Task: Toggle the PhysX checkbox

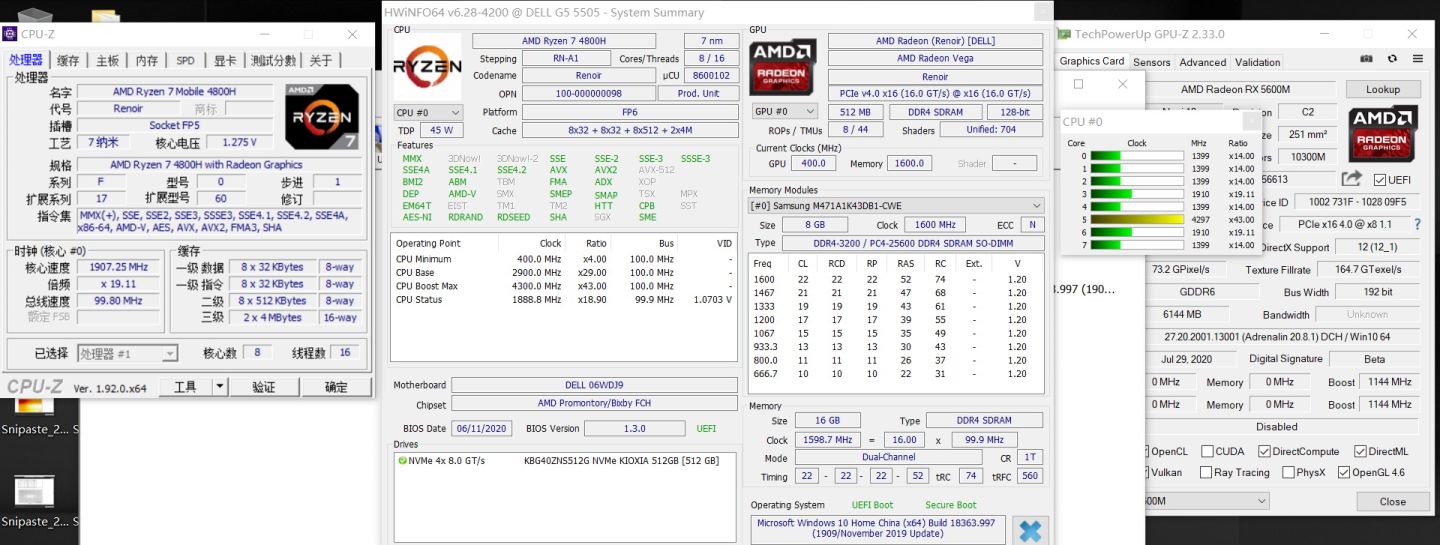Action: coord(1289,473)
